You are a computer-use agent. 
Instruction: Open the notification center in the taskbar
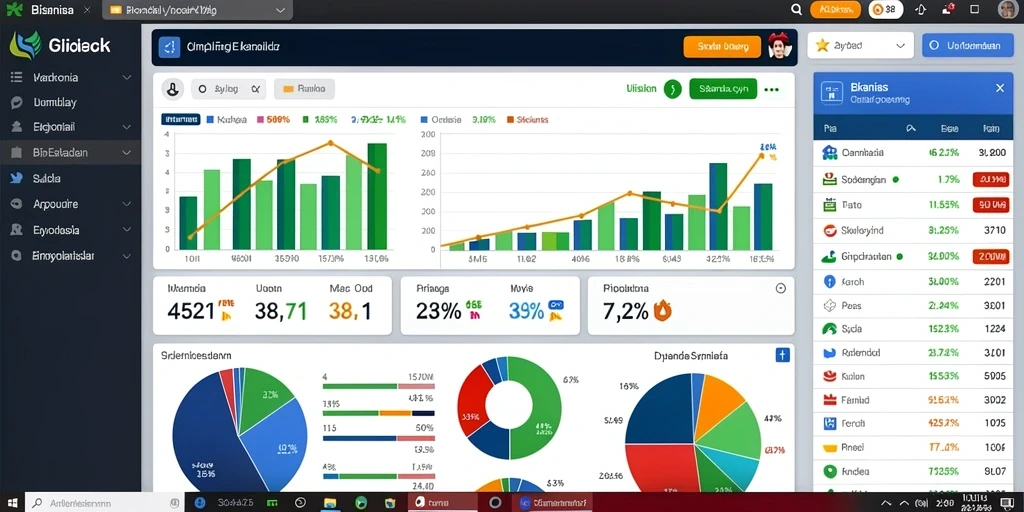tap(1005, 503)
